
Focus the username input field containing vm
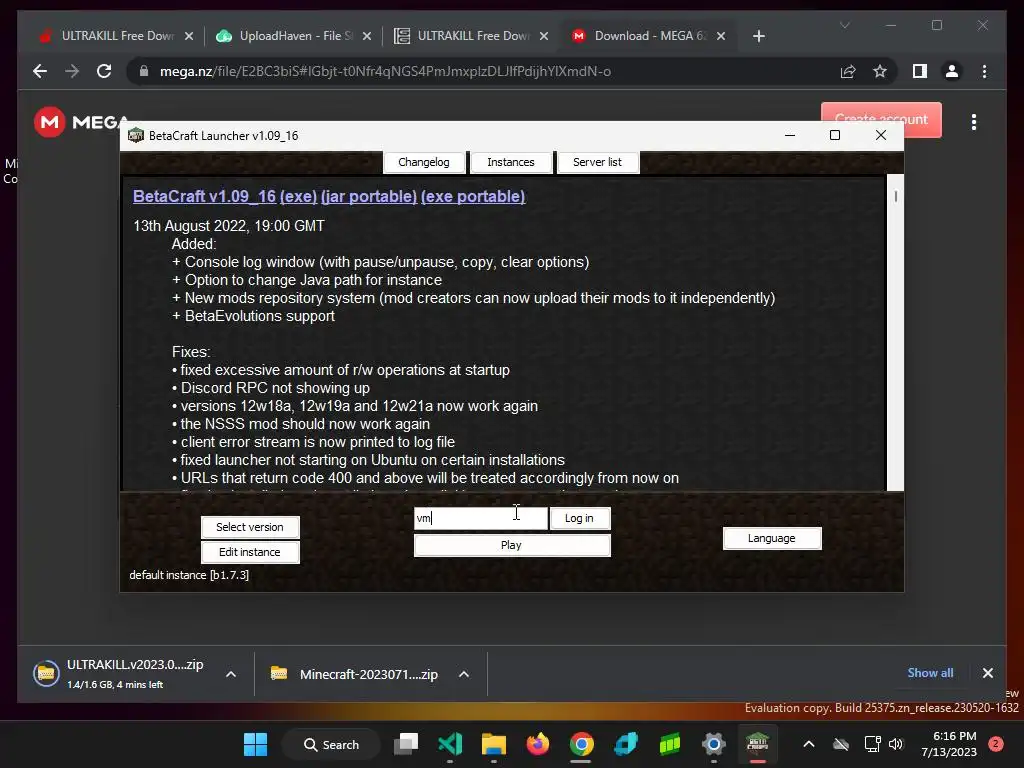point(481,518)
